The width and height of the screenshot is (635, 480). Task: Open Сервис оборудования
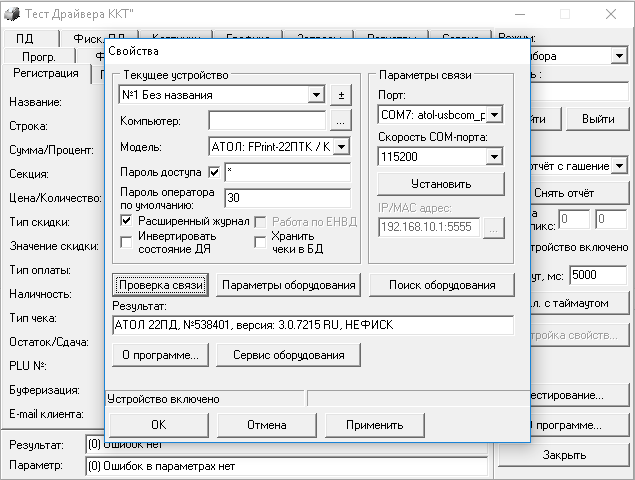[x=288, y=354]
